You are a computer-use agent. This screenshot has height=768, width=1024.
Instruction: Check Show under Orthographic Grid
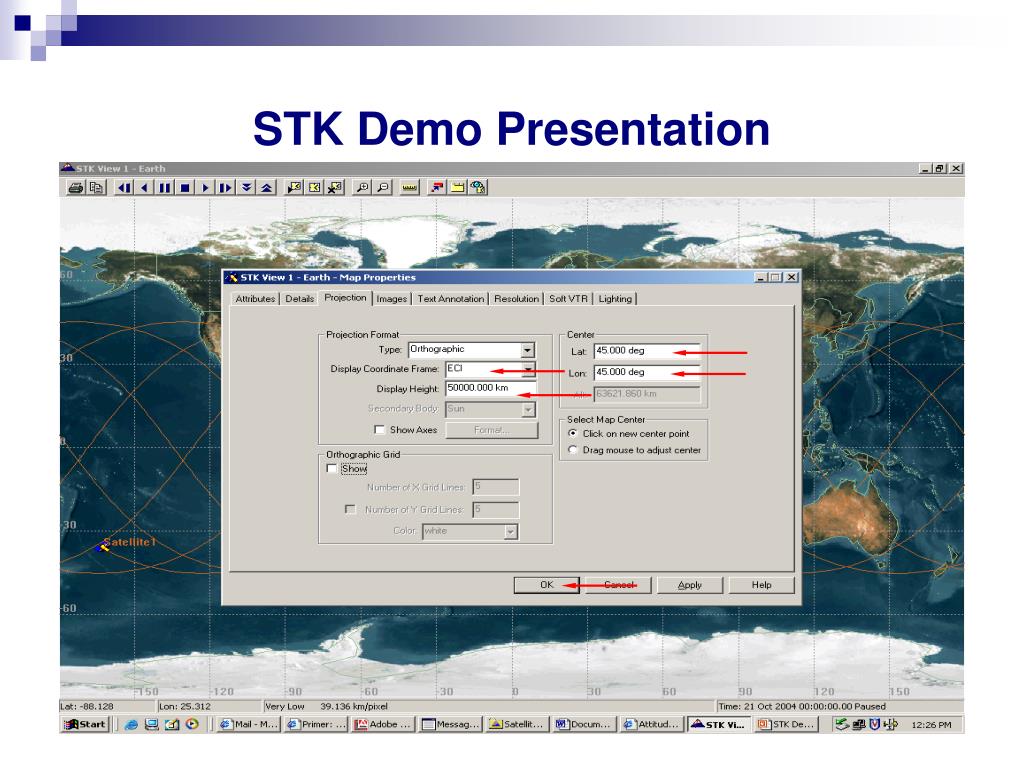point(332,469)
